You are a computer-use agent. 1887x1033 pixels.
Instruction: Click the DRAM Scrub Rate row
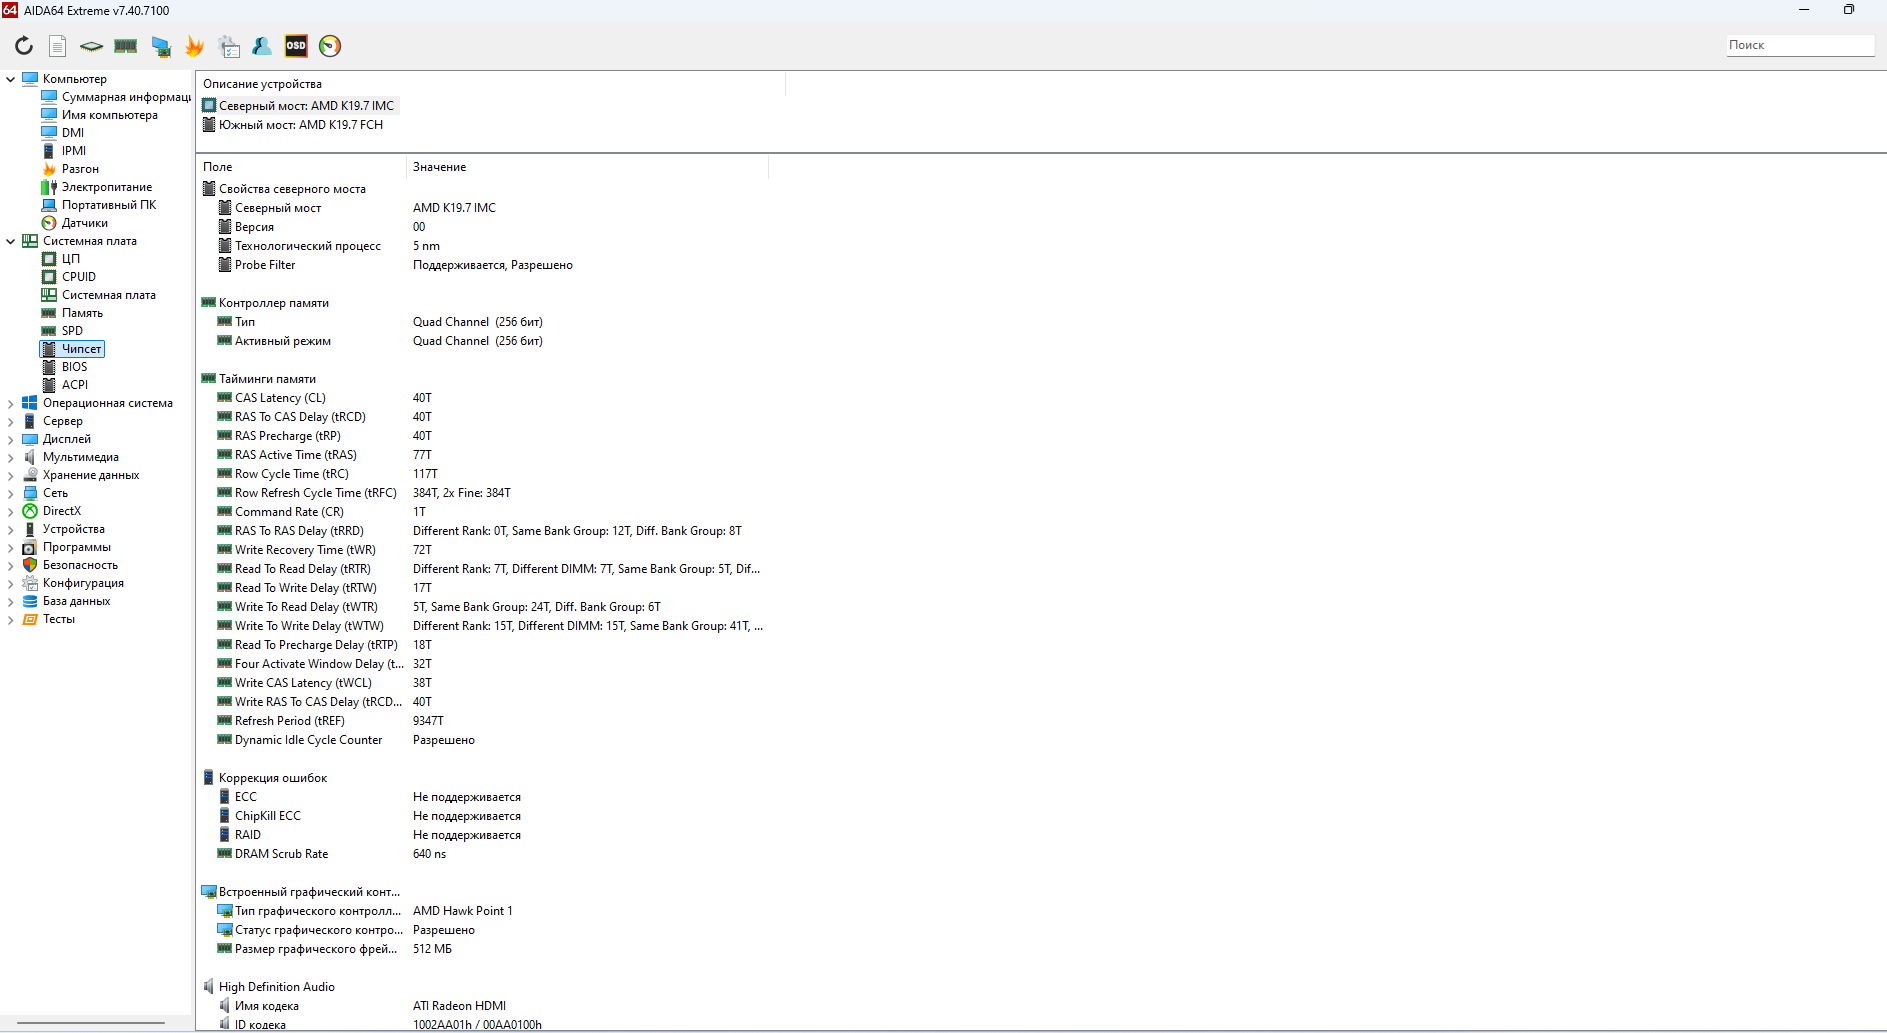click(481, 854)
